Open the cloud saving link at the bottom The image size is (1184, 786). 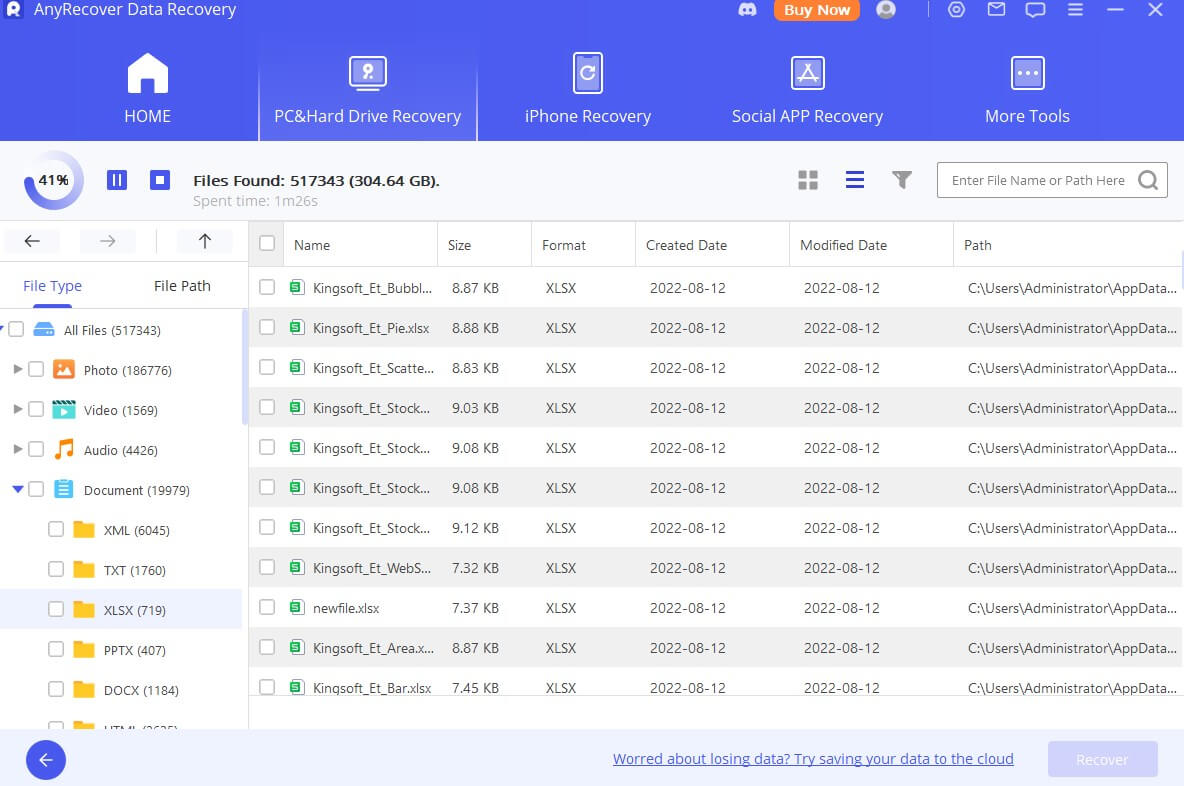tap(813, 758)
